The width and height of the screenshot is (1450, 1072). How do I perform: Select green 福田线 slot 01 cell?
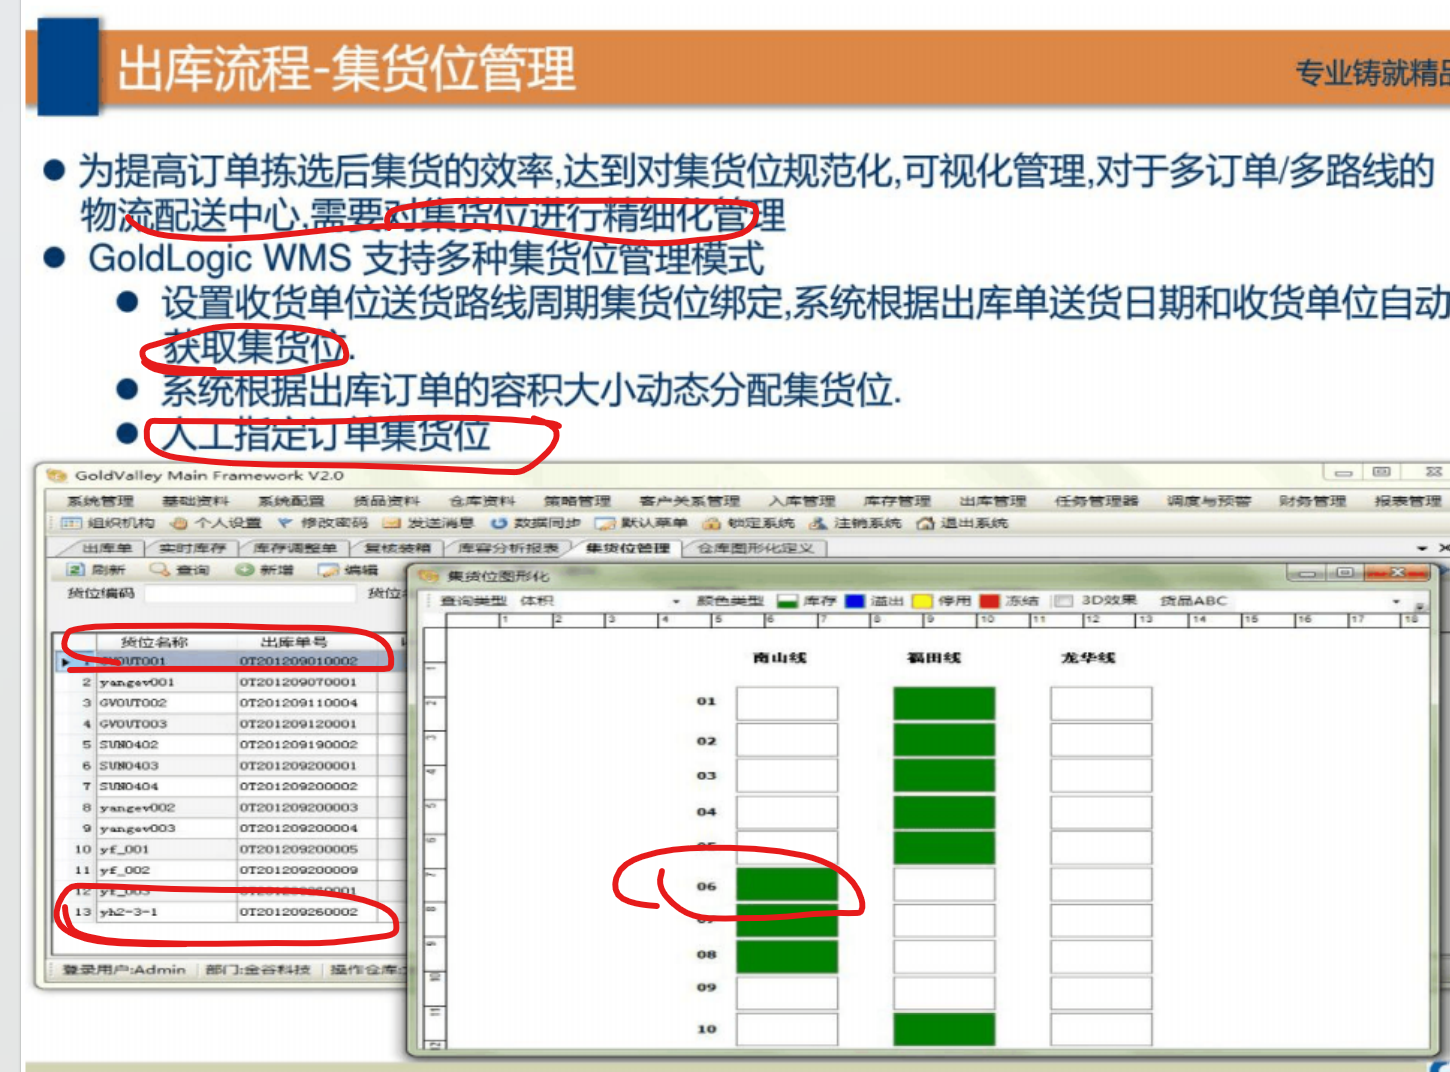(944, 703)
